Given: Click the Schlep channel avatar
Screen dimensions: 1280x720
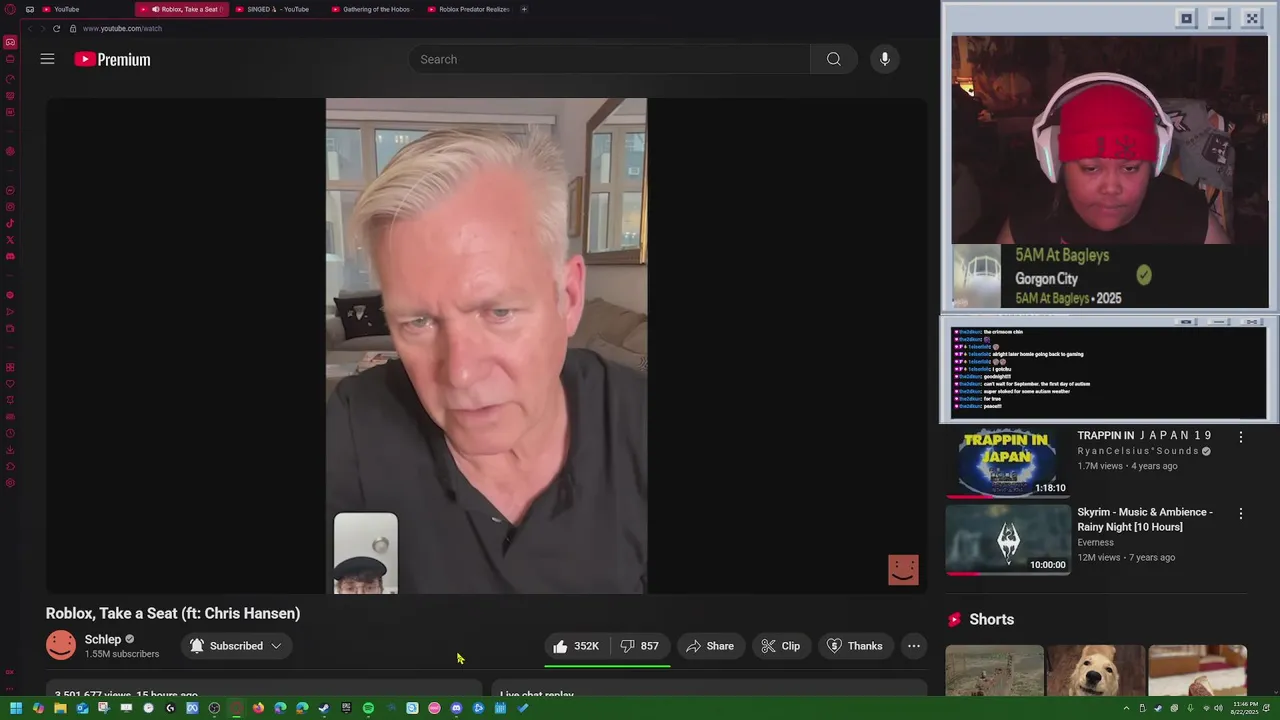Looking at the screenshot, I should (x=61, y=645).
